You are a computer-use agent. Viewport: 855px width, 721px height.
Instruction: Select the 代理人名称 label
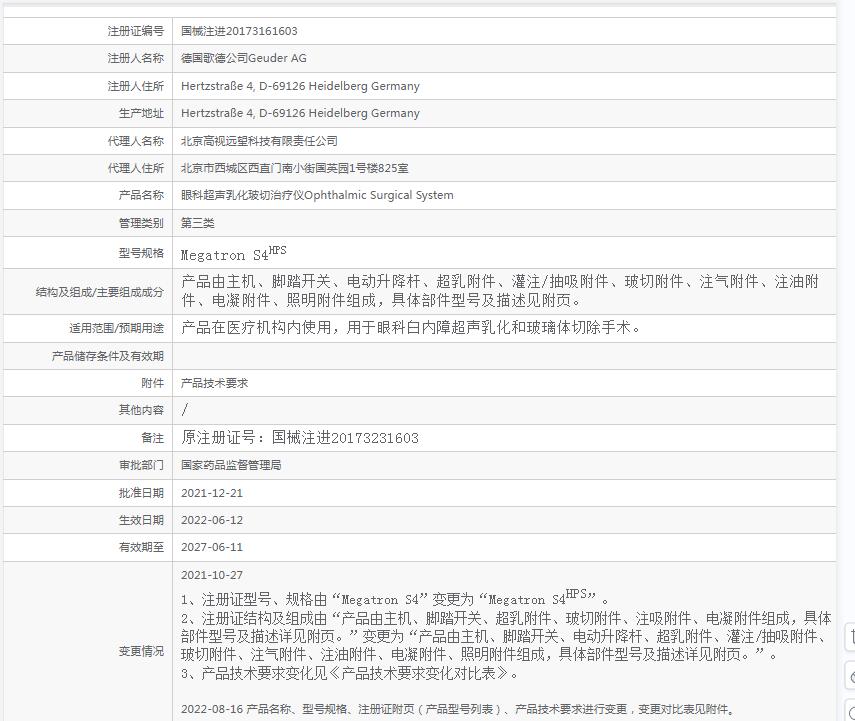coord(136,141)
